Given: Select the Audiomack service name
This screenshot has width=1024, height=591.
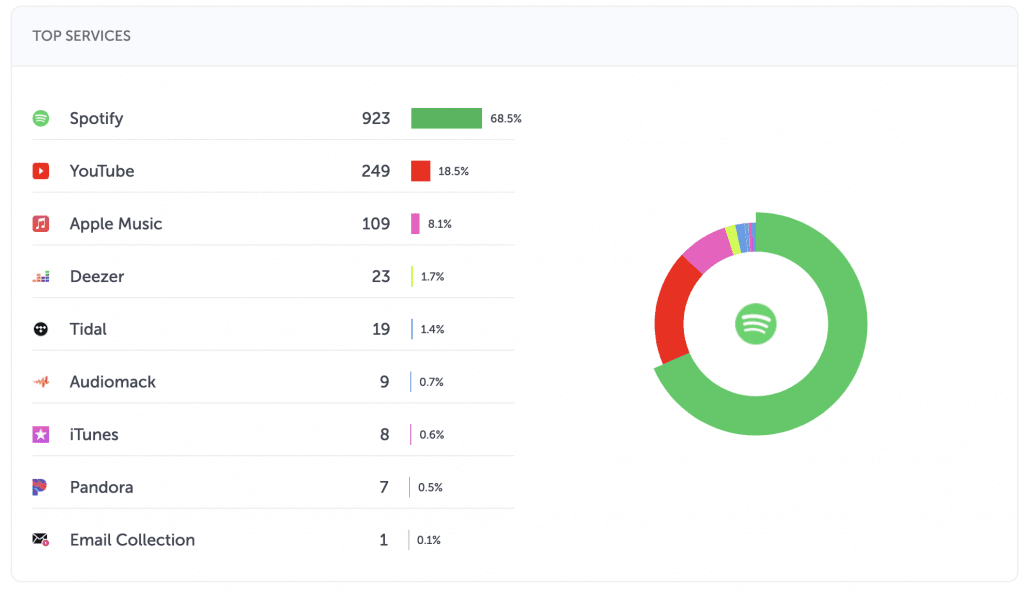Looking at the screenshot, I should click(112, 382).
